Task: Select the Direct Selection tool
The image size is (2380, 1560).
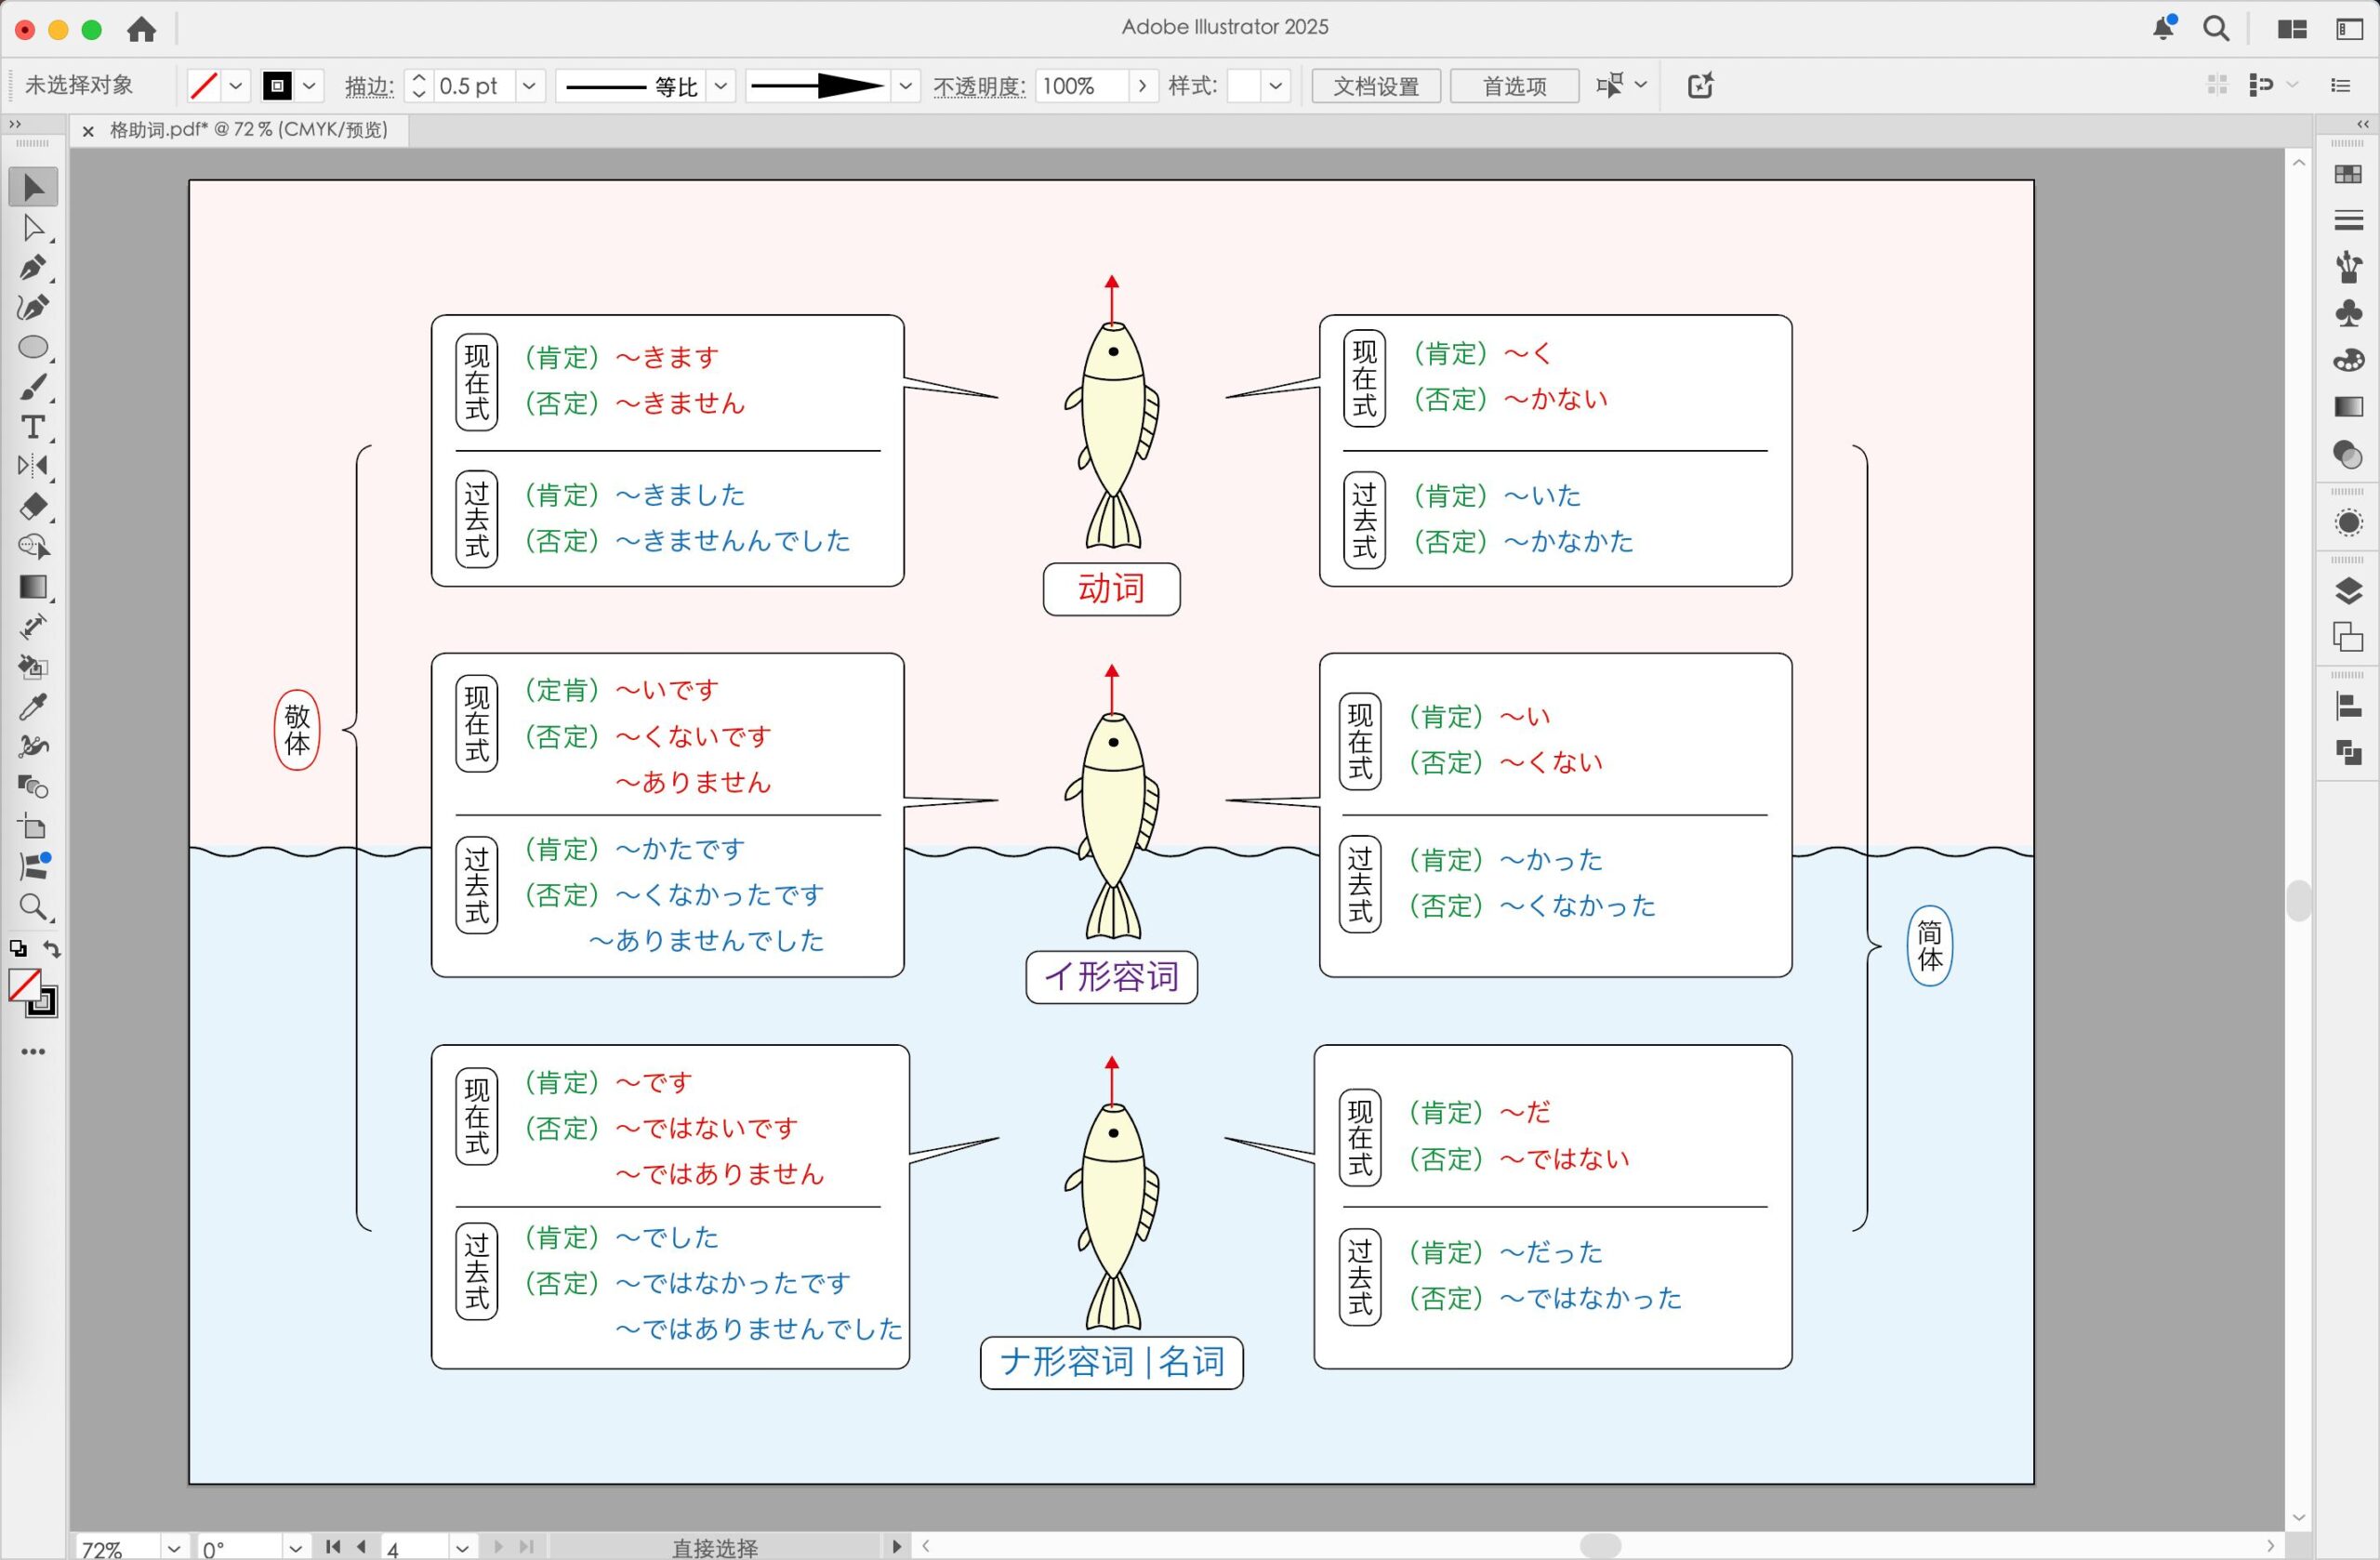Action: pos(33,228)
